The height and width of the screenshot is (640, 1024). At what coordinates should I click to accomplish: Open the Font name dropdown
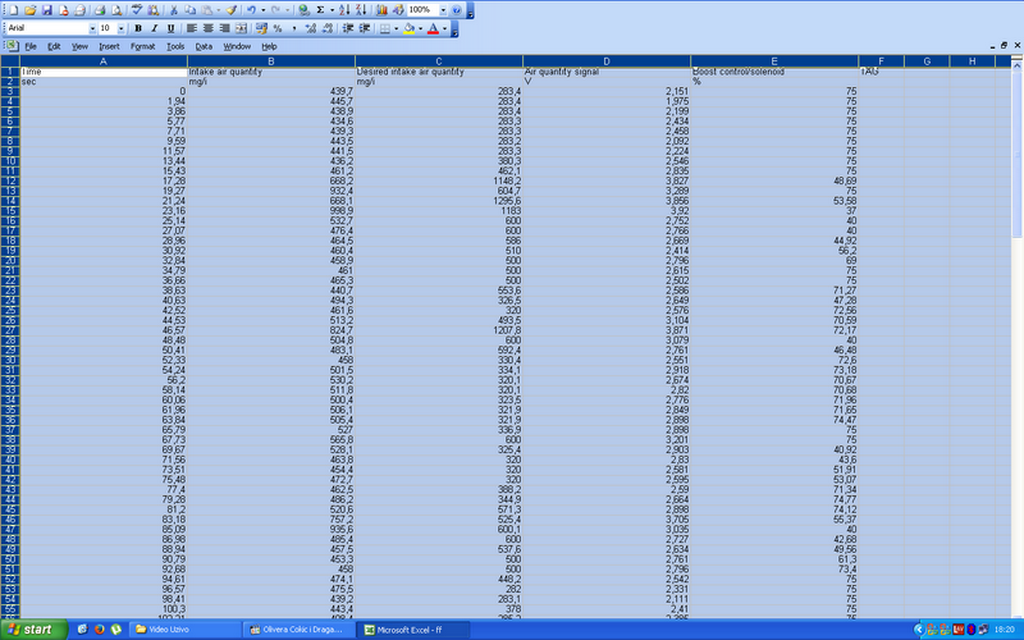coord(92,28)
